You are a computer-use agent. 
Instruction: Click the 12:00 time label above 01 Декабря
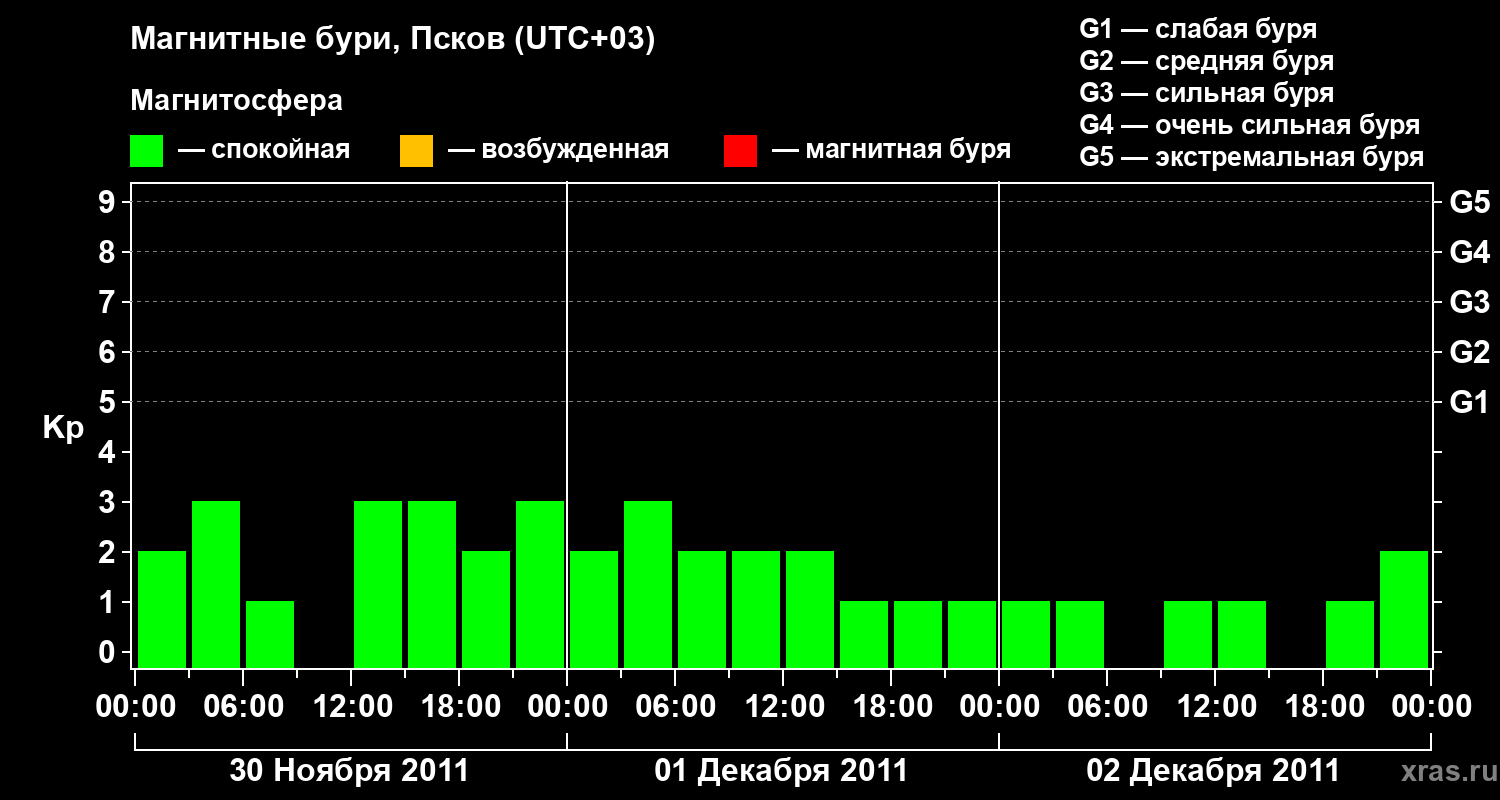coord(783,707)
